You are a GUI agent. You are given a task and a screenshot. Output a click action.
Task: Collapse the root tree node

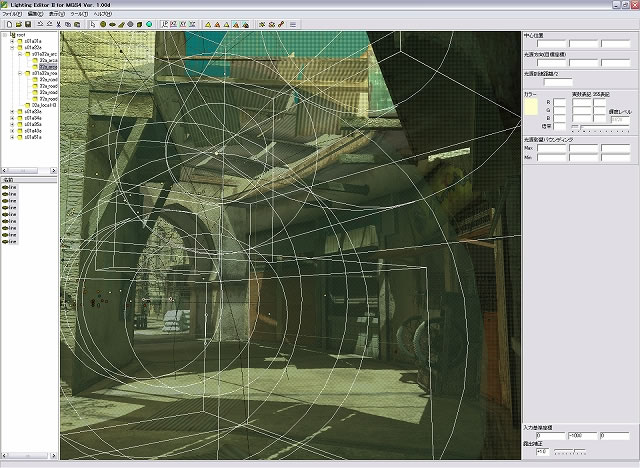pyautogui.click(x=6, y=34)
